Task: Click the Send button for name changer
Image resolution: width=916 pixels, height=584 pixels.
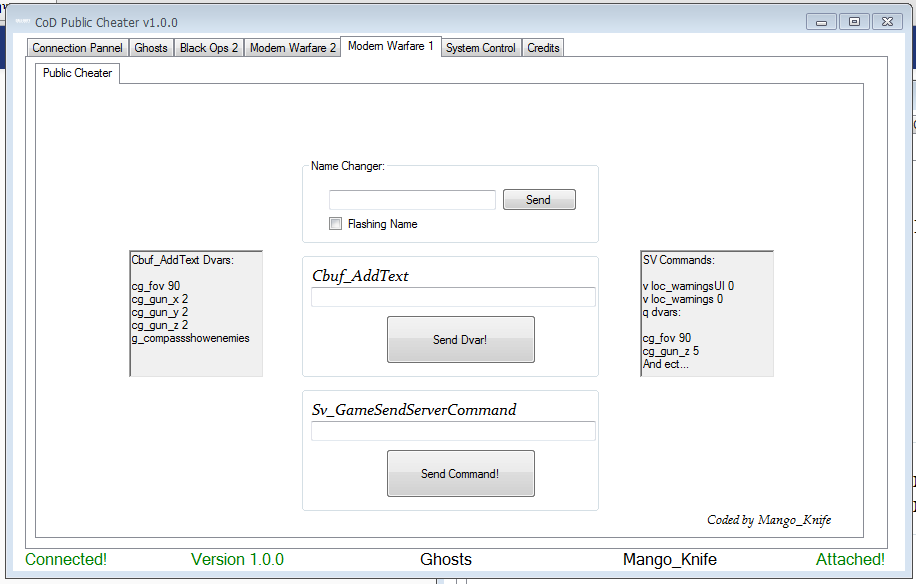Action: click(x=539, y=200)
